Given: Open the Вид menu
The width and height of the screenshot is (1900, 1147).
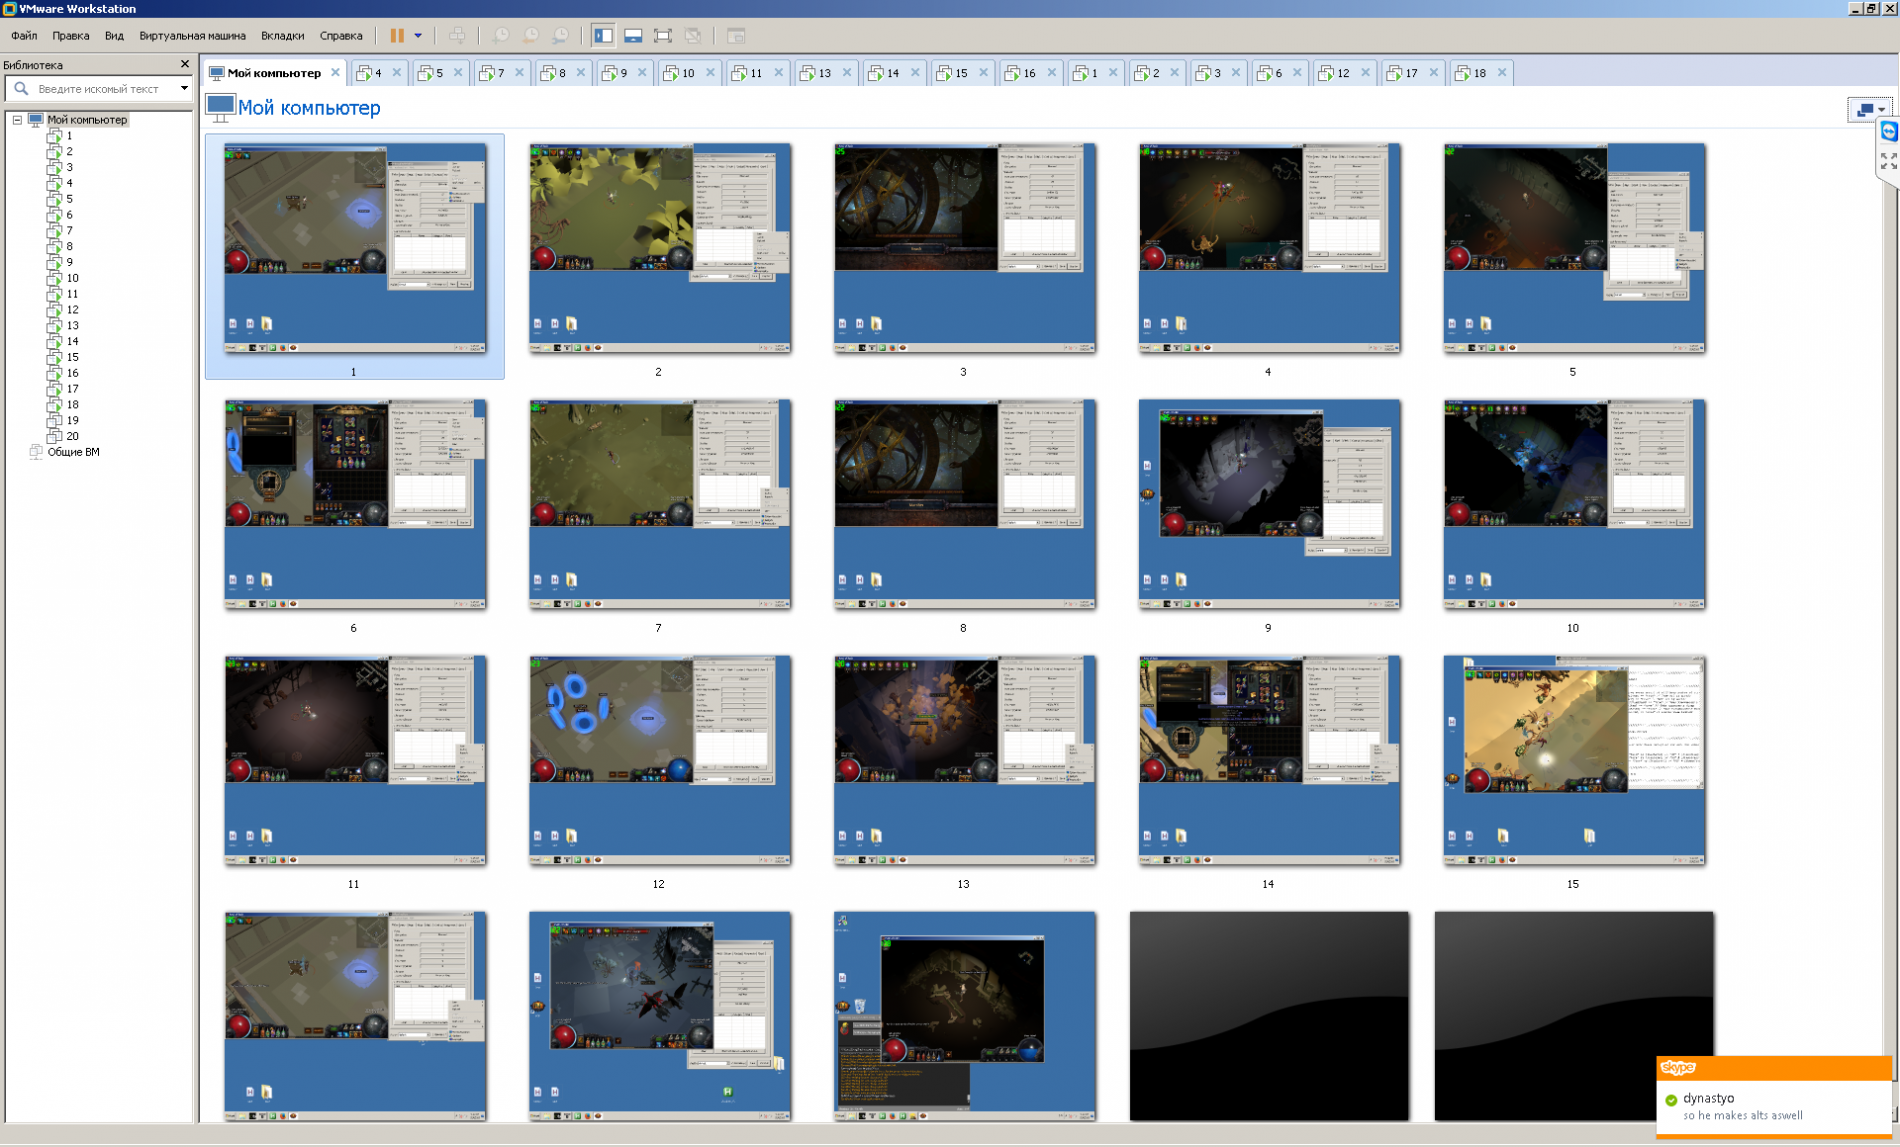Looking at the screenshot, I should tap(114, 35).
